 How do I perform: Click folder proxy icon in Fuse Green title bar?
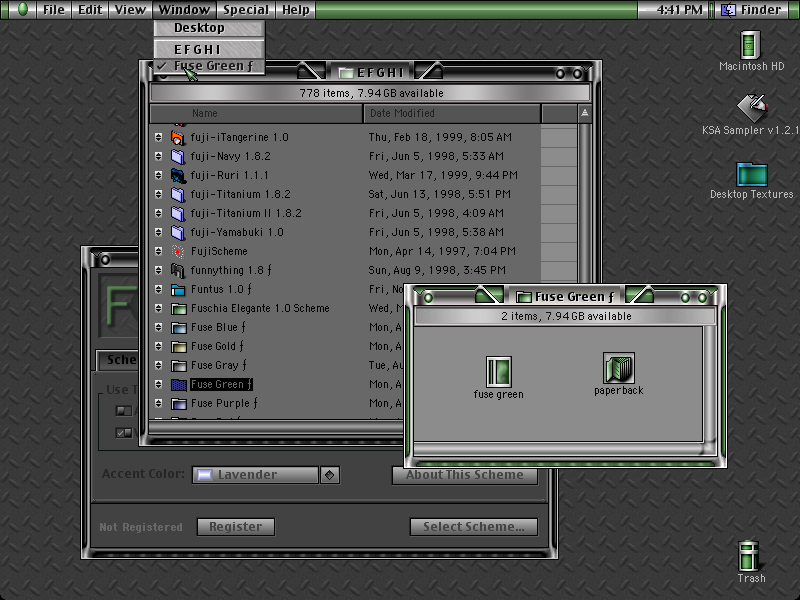[x=523, y=296]
